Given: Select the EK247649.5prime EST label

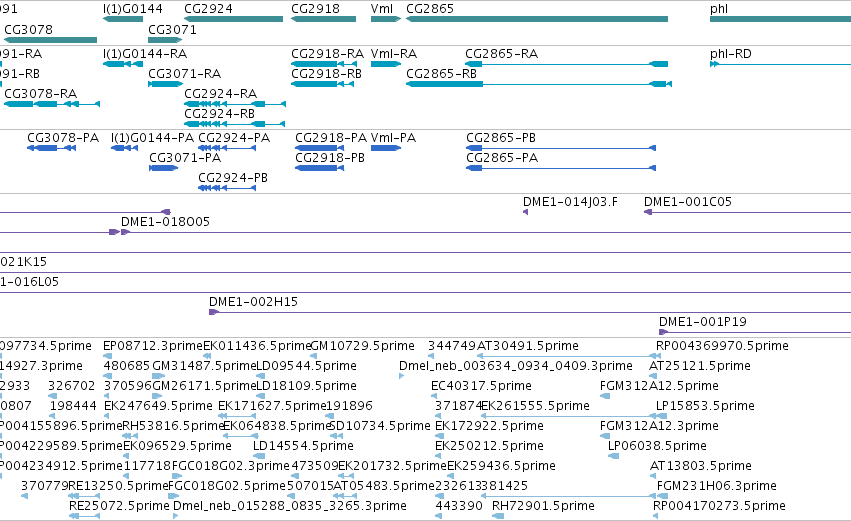Looking at the screenshot, I should [x=158, y=406].
